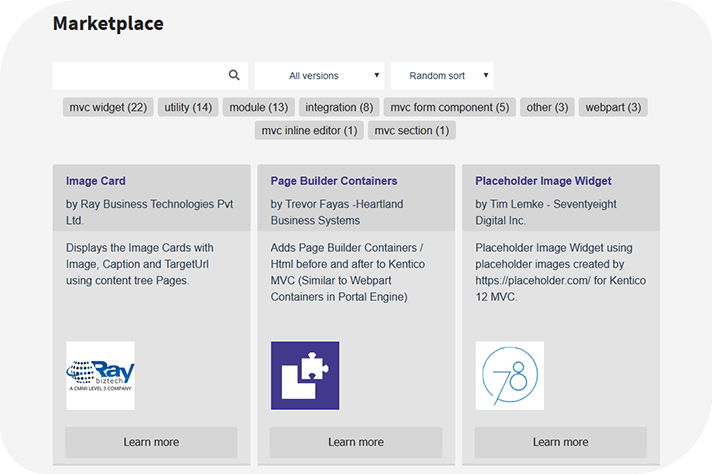Filter by mvc form component (5) tag
The height and width of the screenshot is (474, 712).
tap(450, 107)
